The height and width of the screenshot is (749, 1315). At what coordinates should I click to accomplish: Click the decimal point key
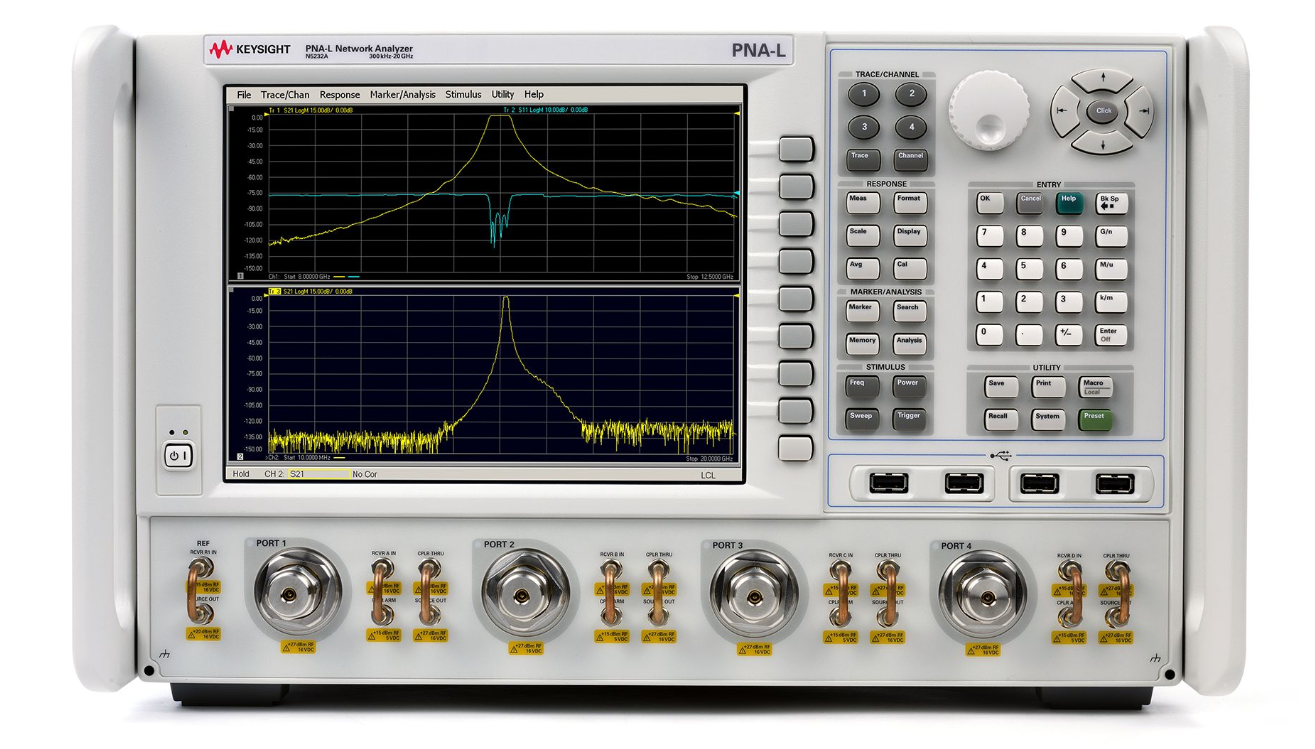pyautogui.click(x=1030, y=335)
